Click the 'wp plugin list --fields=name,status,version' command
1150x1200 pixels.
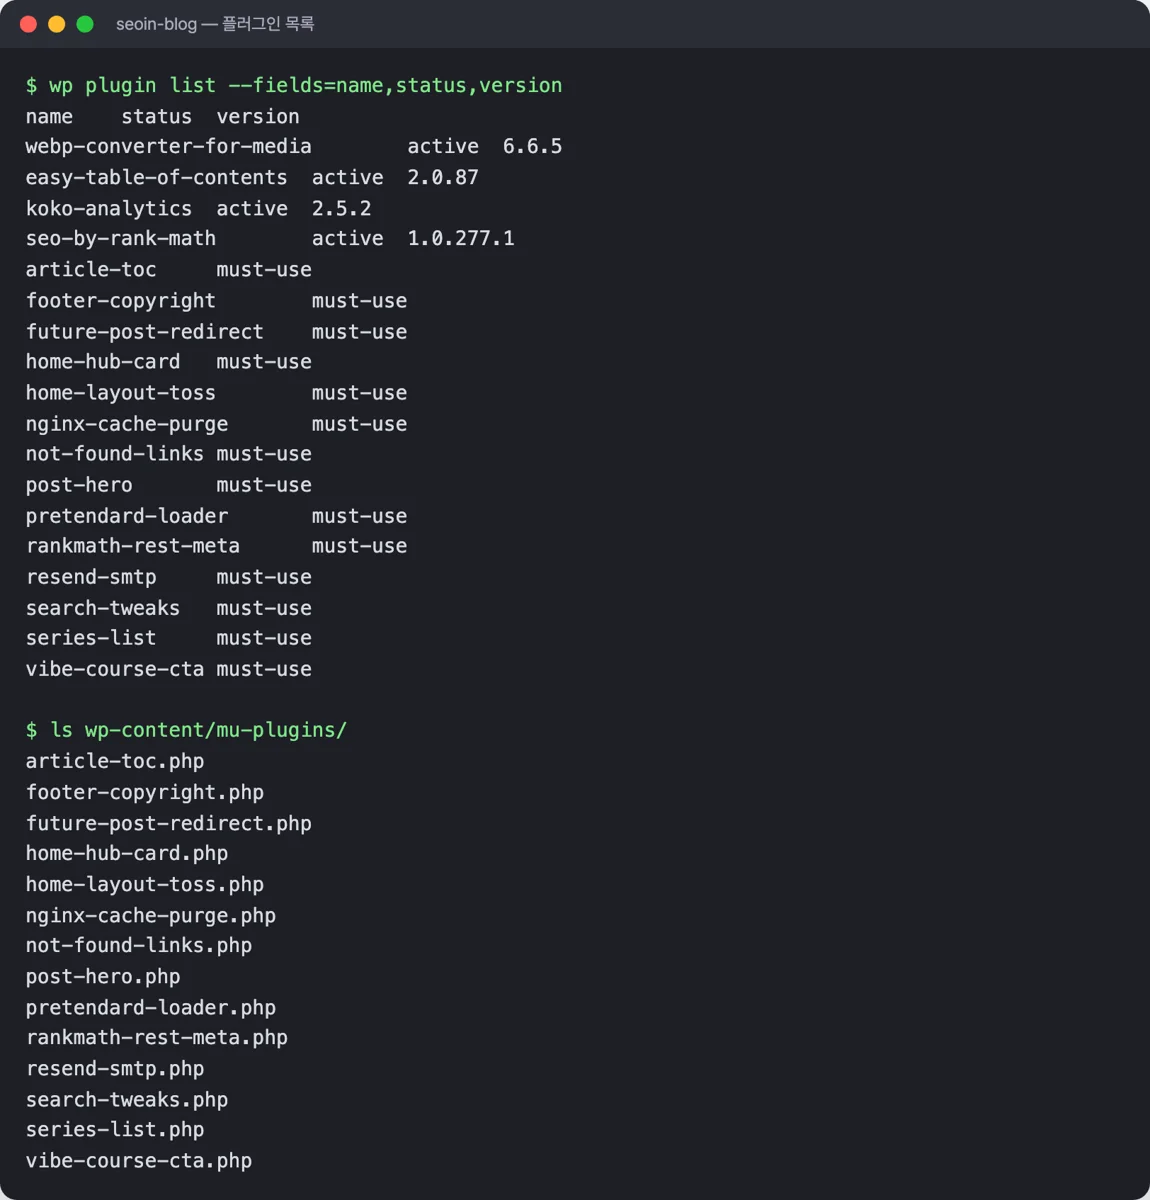306,86
